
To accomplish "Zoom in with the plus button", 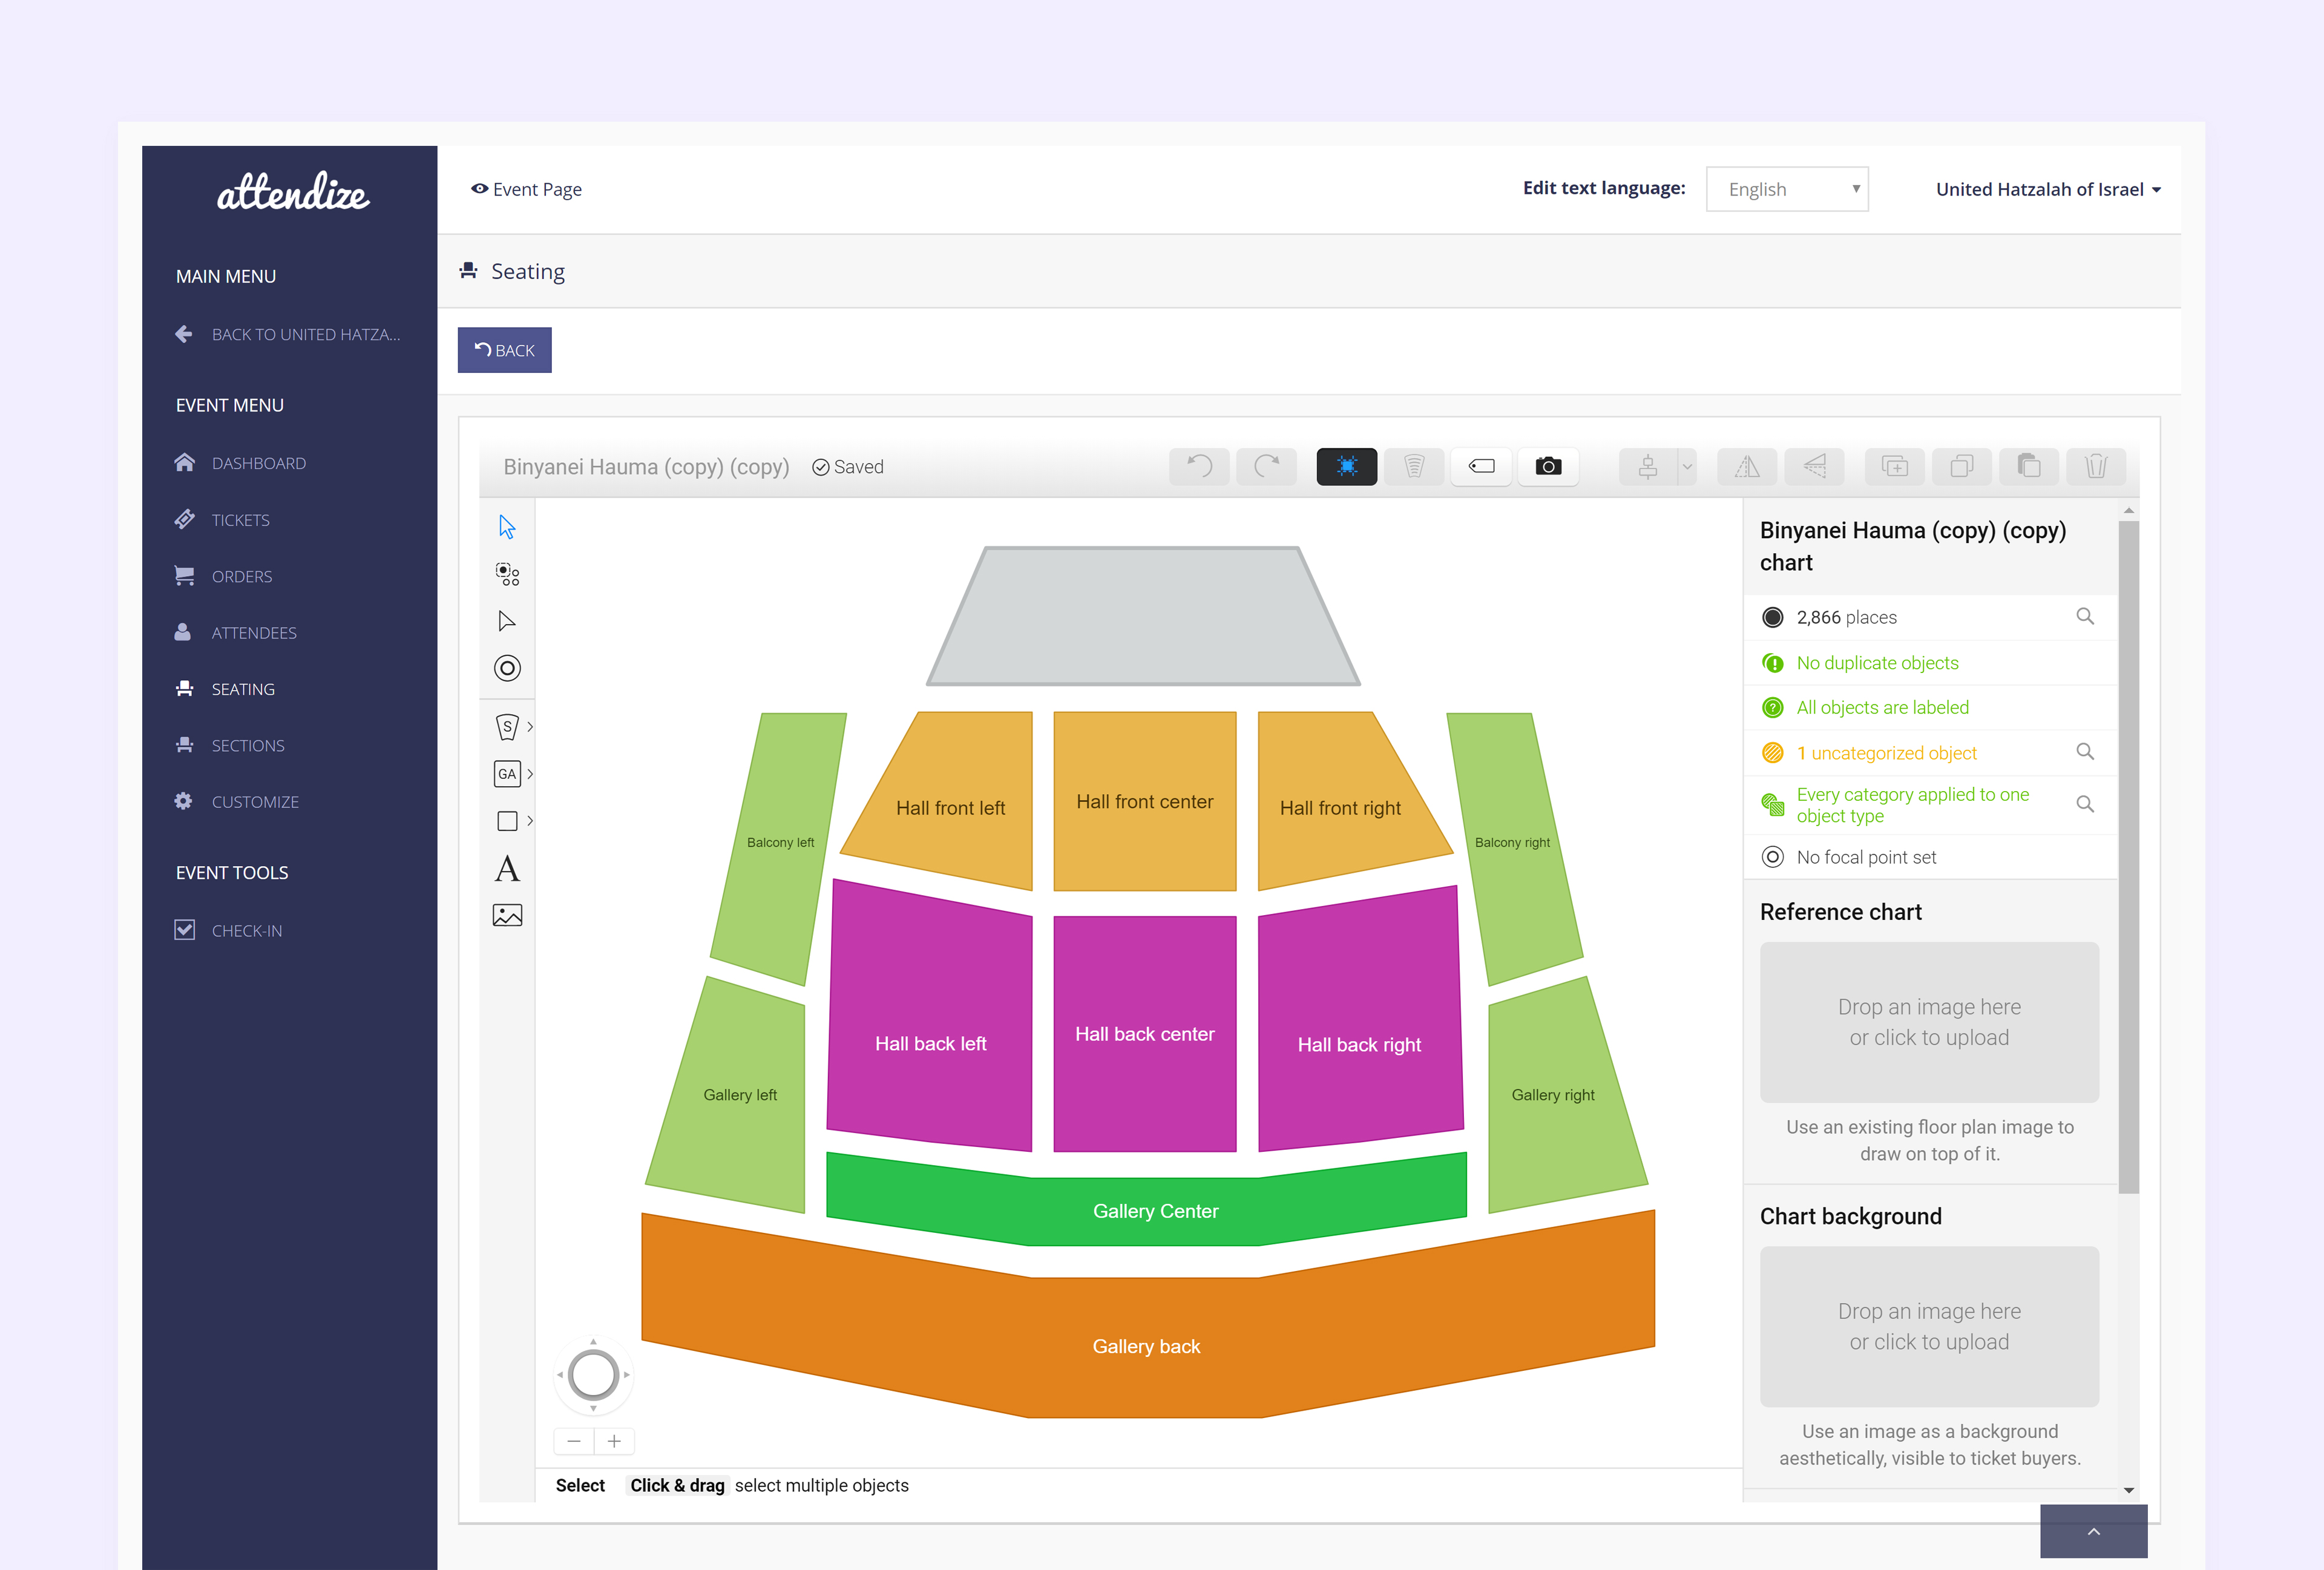I will point(614,1441).
